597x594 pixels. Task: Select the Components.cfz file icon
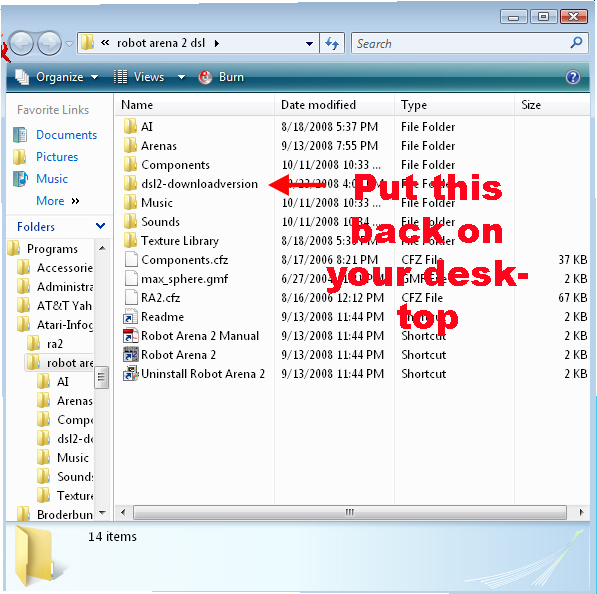[131, 260]
